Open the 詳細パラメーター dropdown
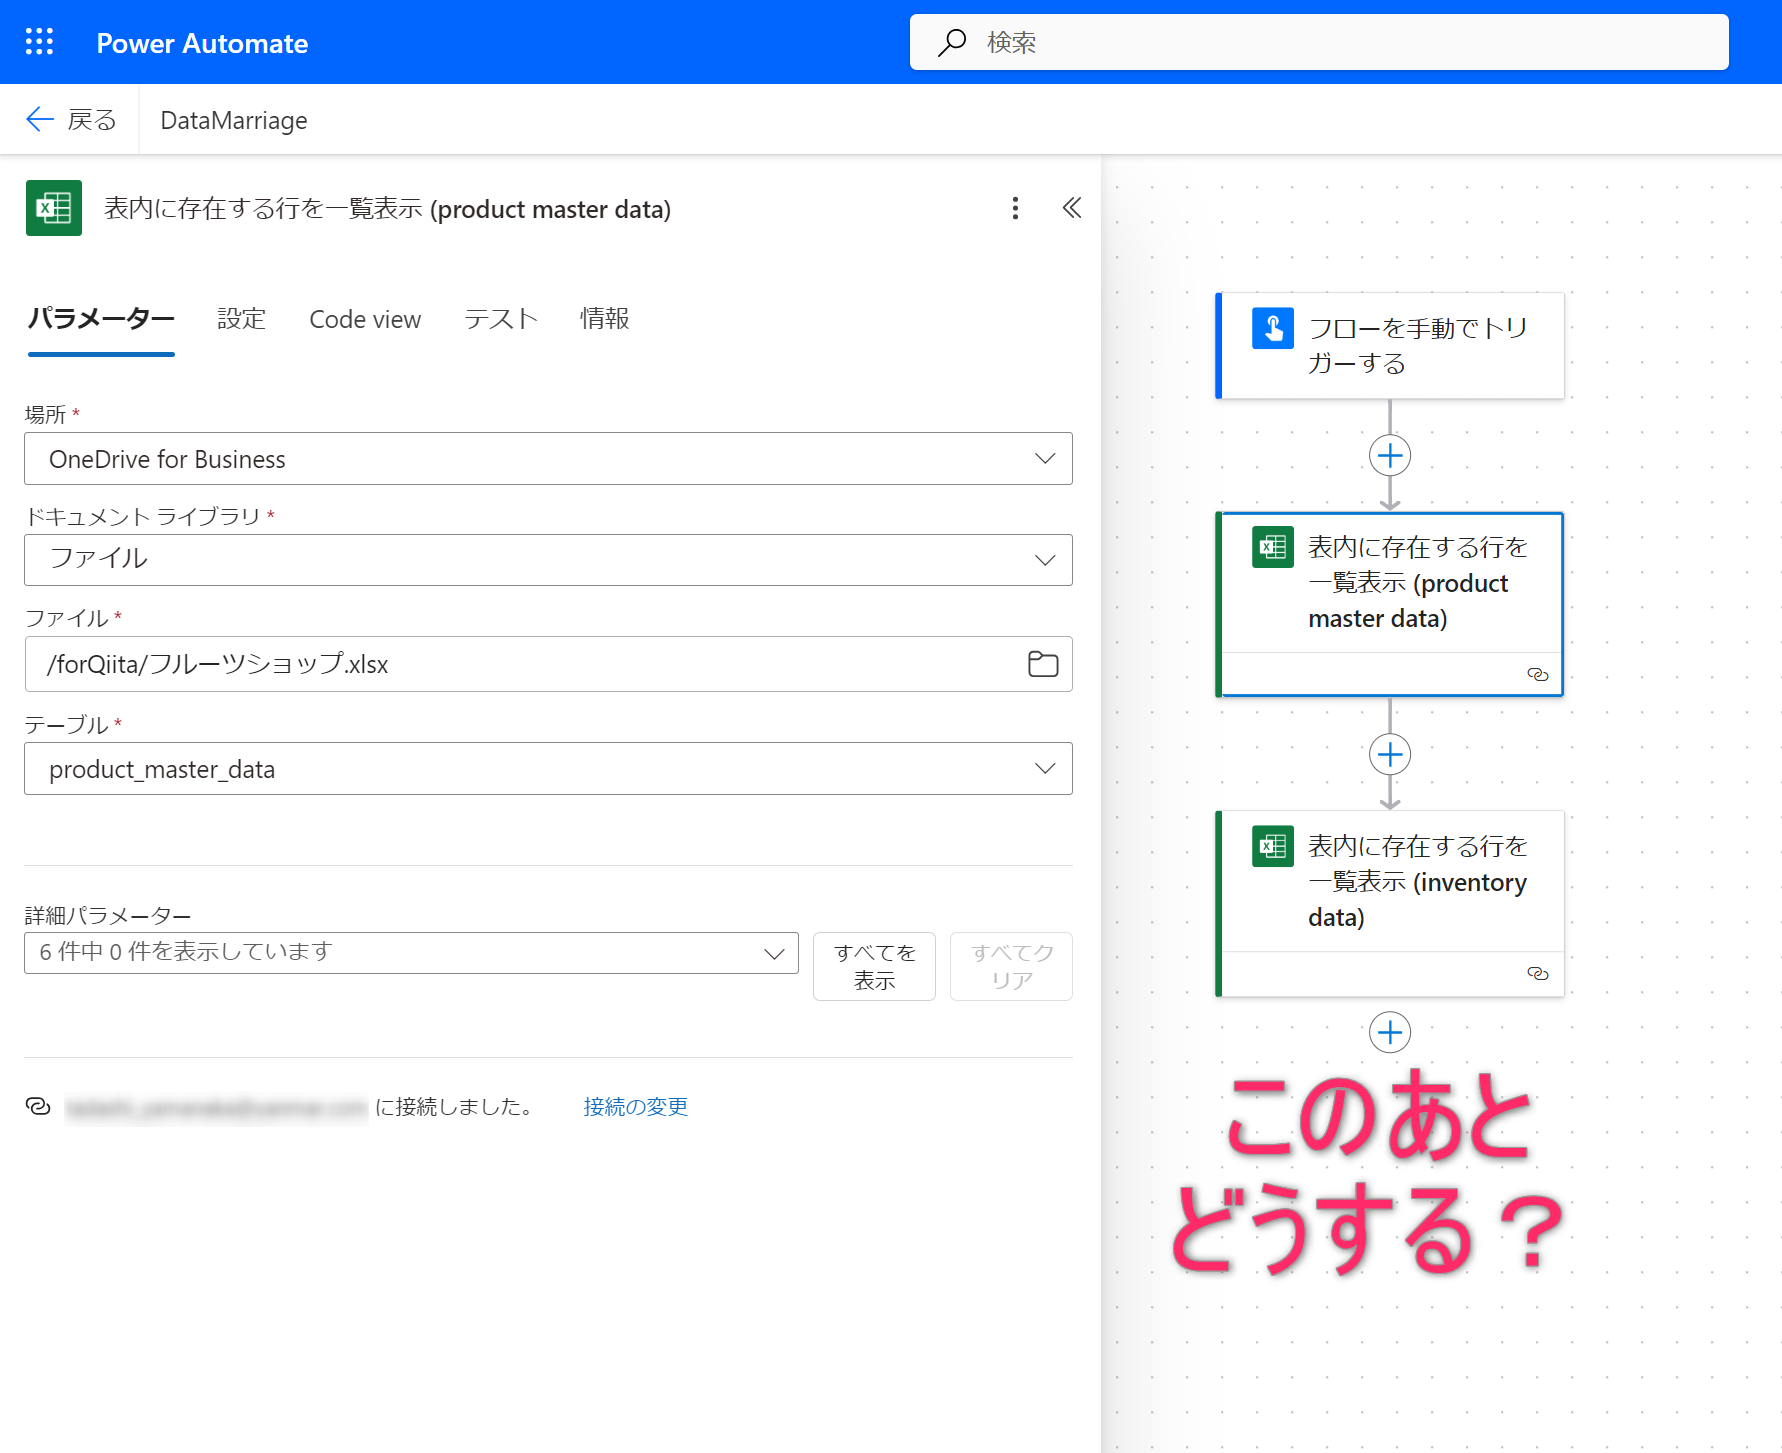Screen dimensions: 1782x1453 click(x=411, y=953)
